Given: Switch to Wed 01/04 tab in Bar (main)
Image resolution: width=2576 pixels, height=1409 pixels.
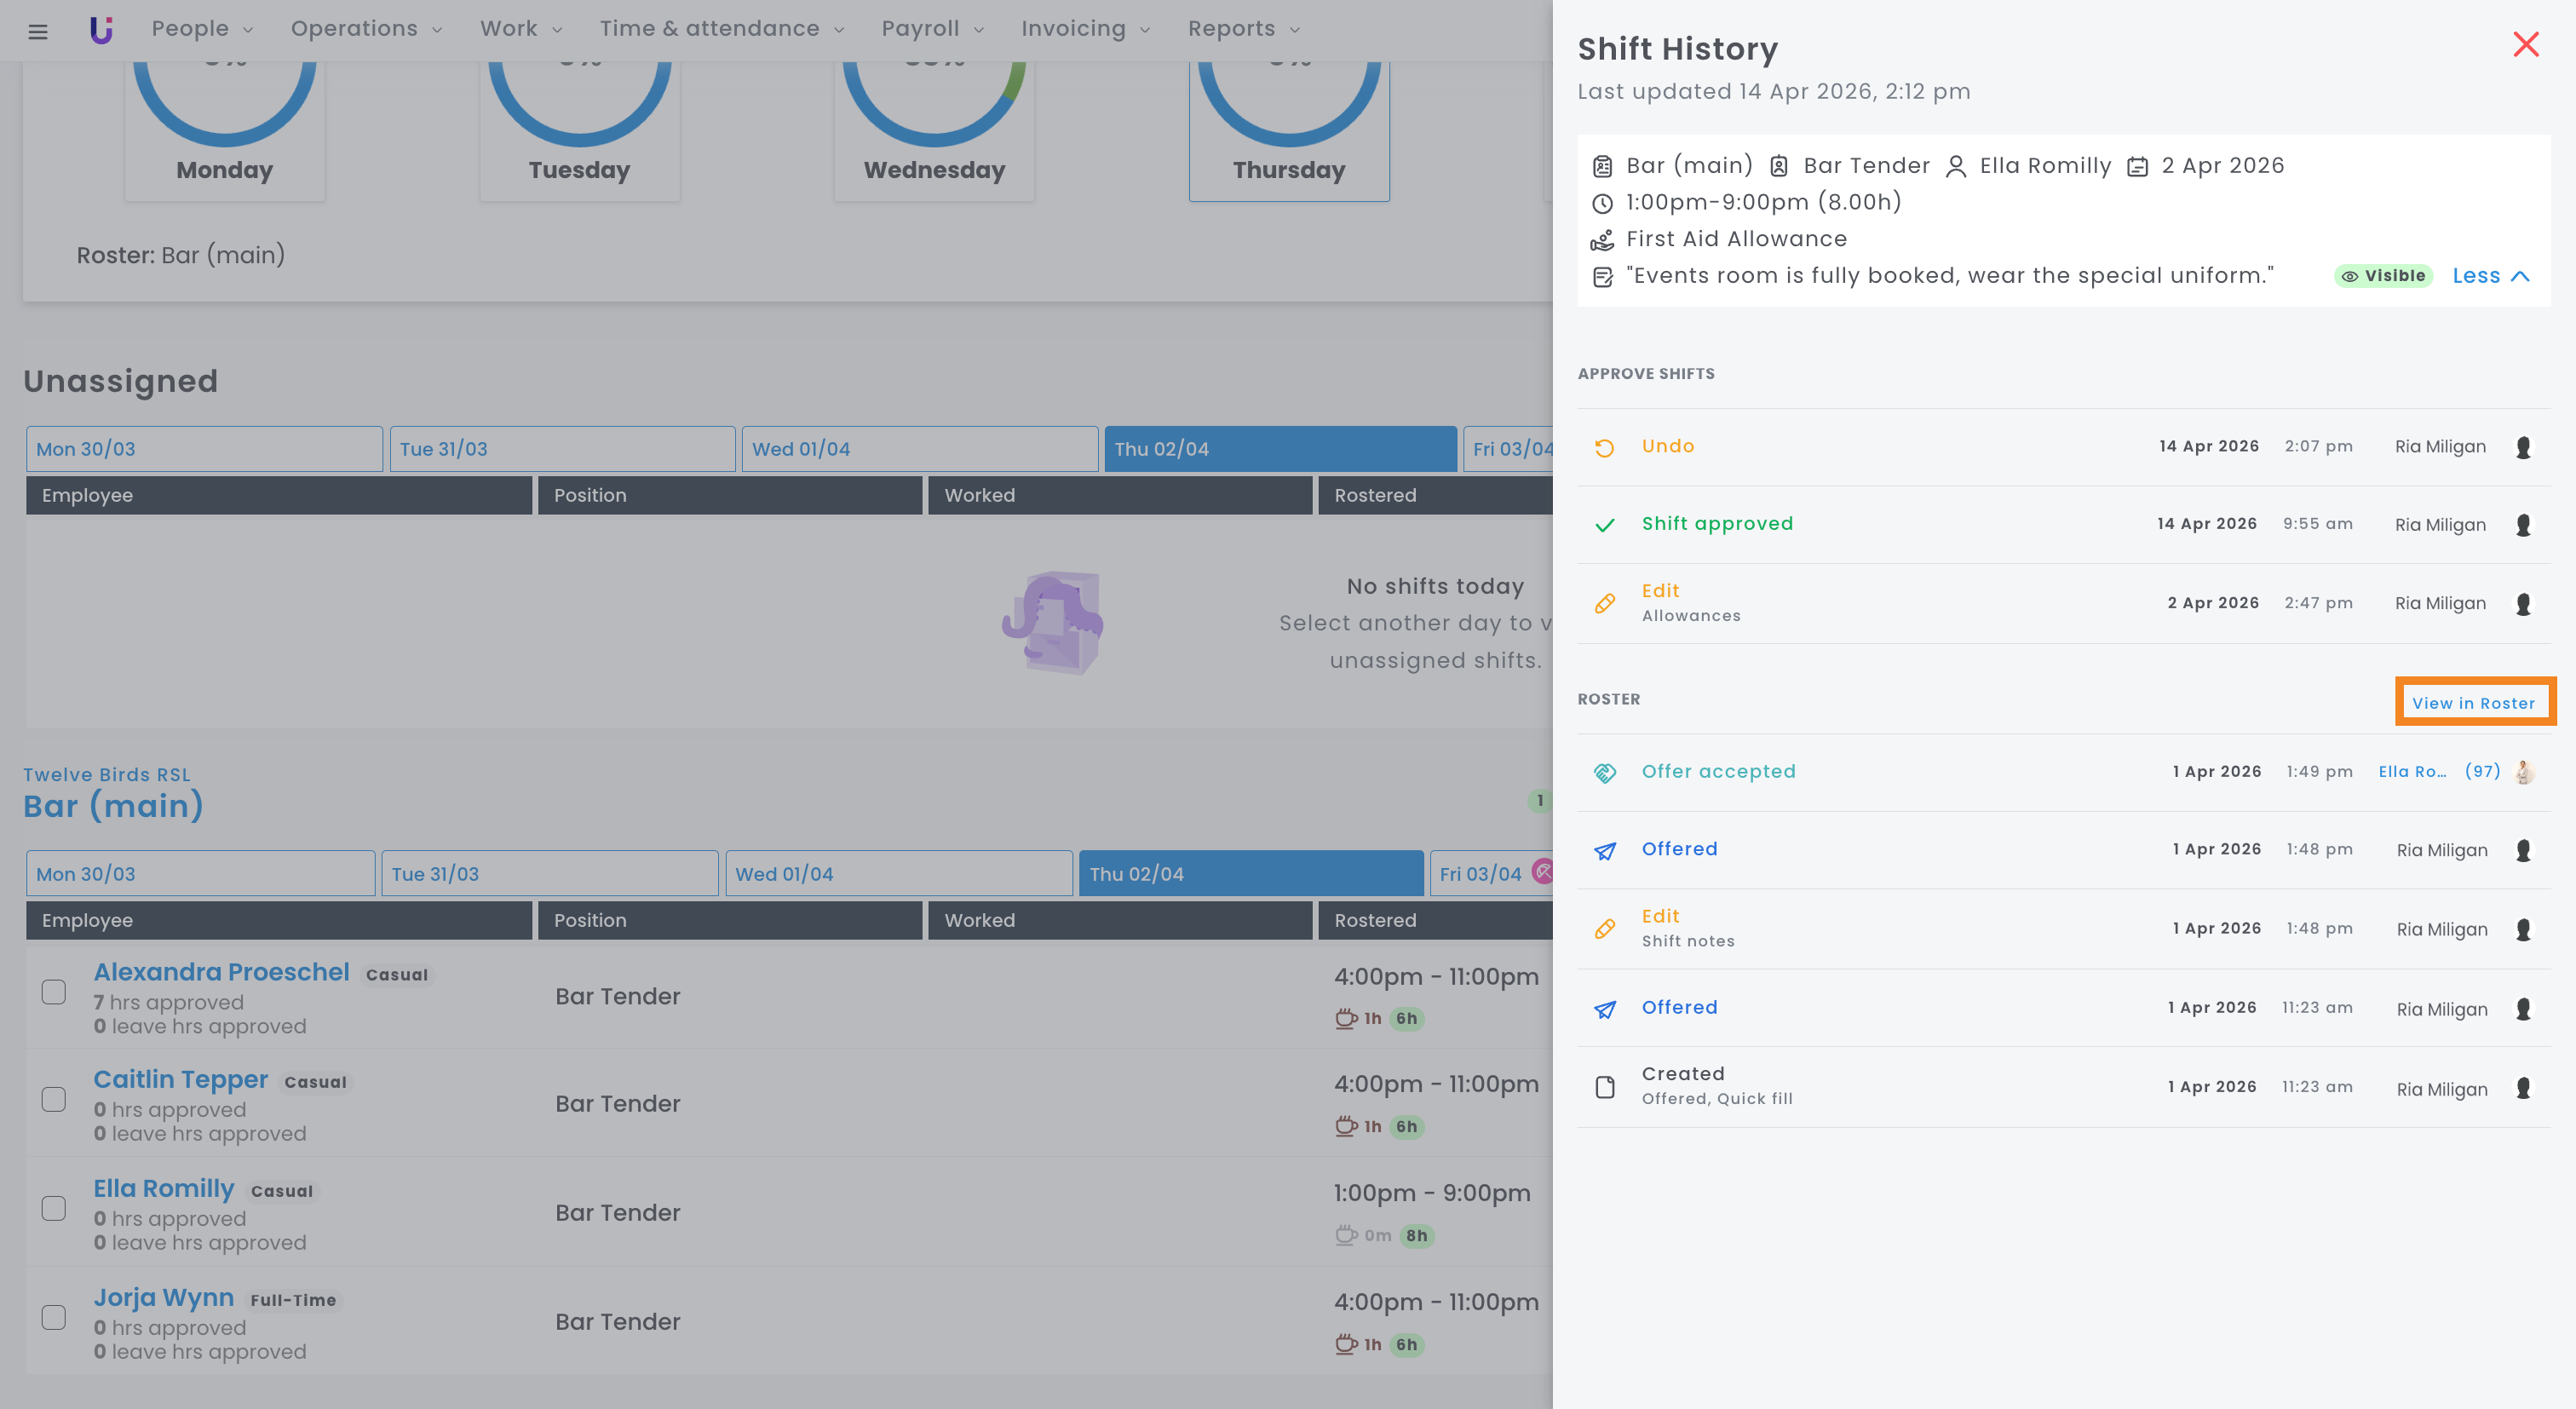Looking at the screenshot, I should coord(897,874).
